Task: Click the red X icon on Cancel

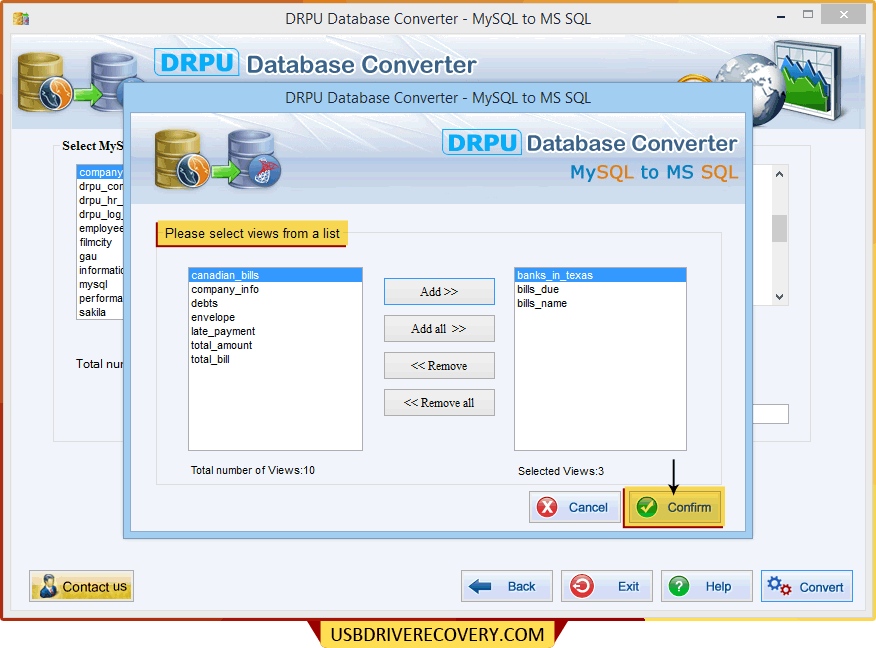Action: [547, 507]
